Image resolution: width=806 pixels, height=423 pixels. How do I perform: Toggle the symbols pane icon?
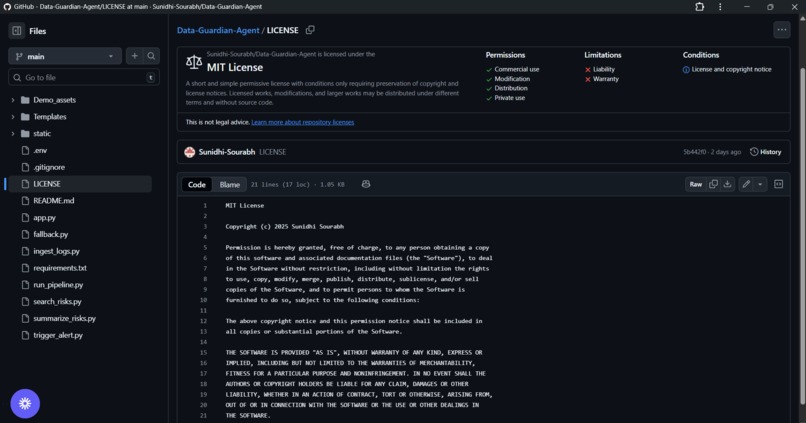[779, 184]
